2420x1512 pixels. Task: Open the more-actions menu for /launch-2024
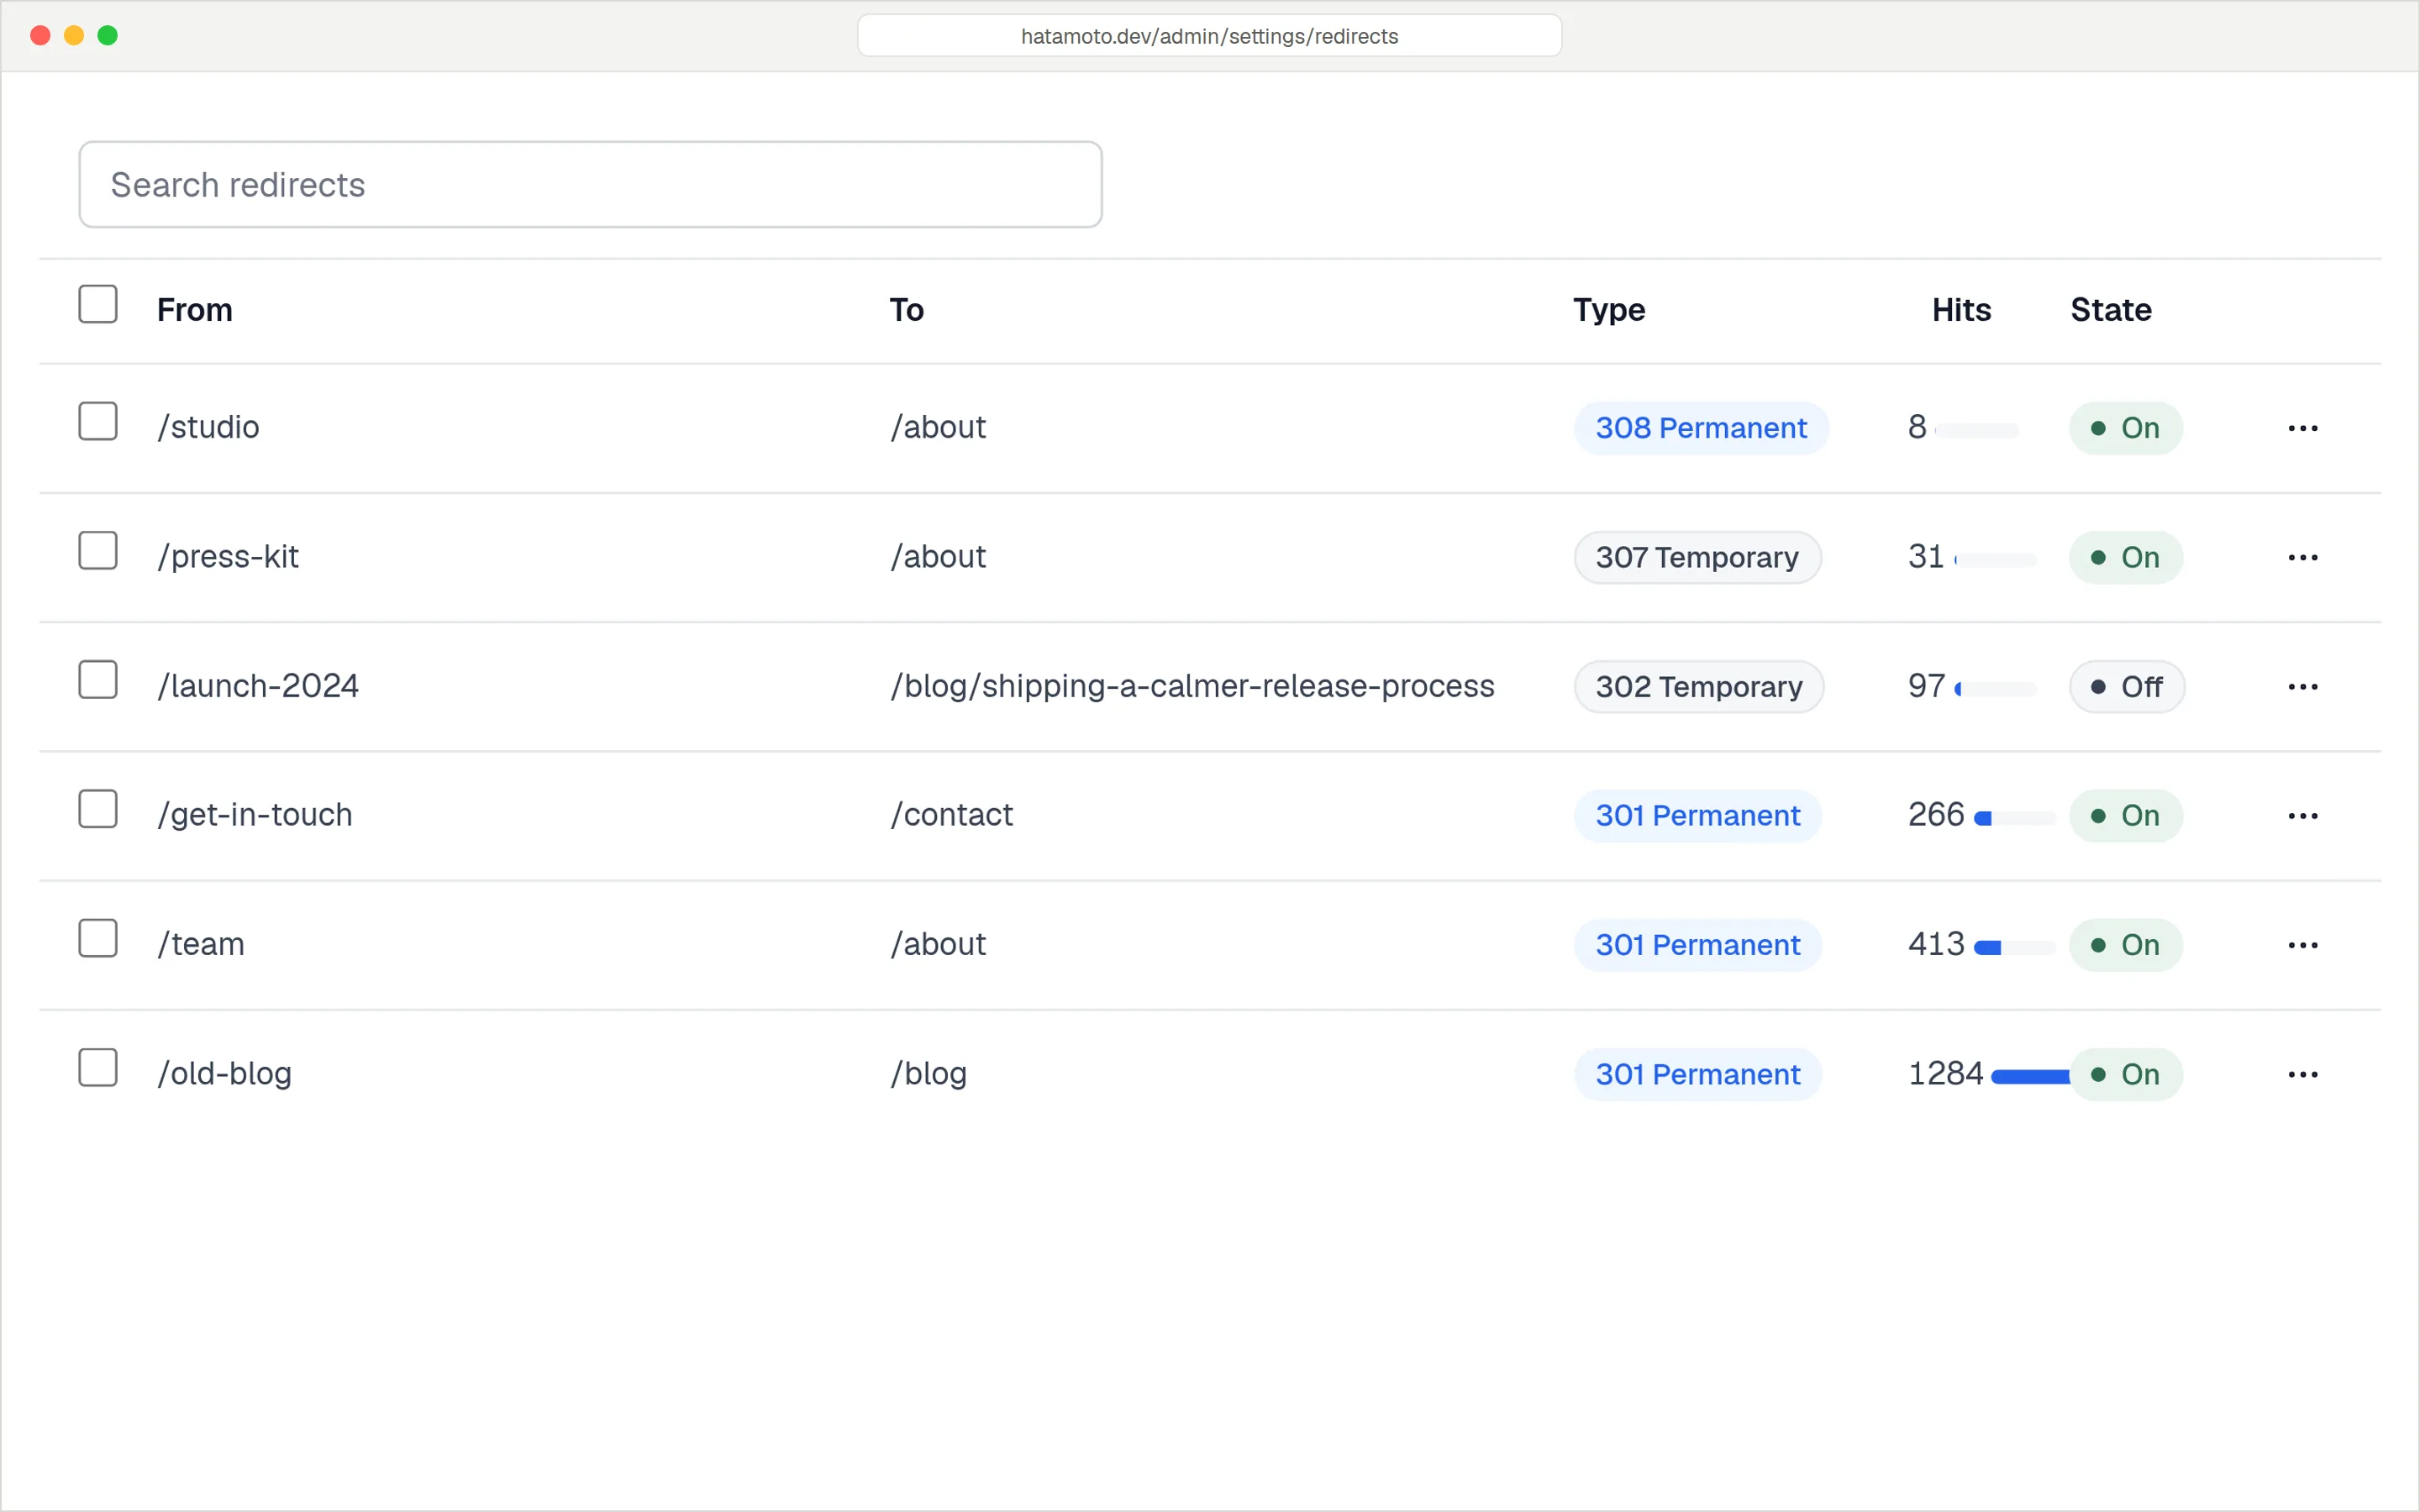click(x=2302, y=687)
